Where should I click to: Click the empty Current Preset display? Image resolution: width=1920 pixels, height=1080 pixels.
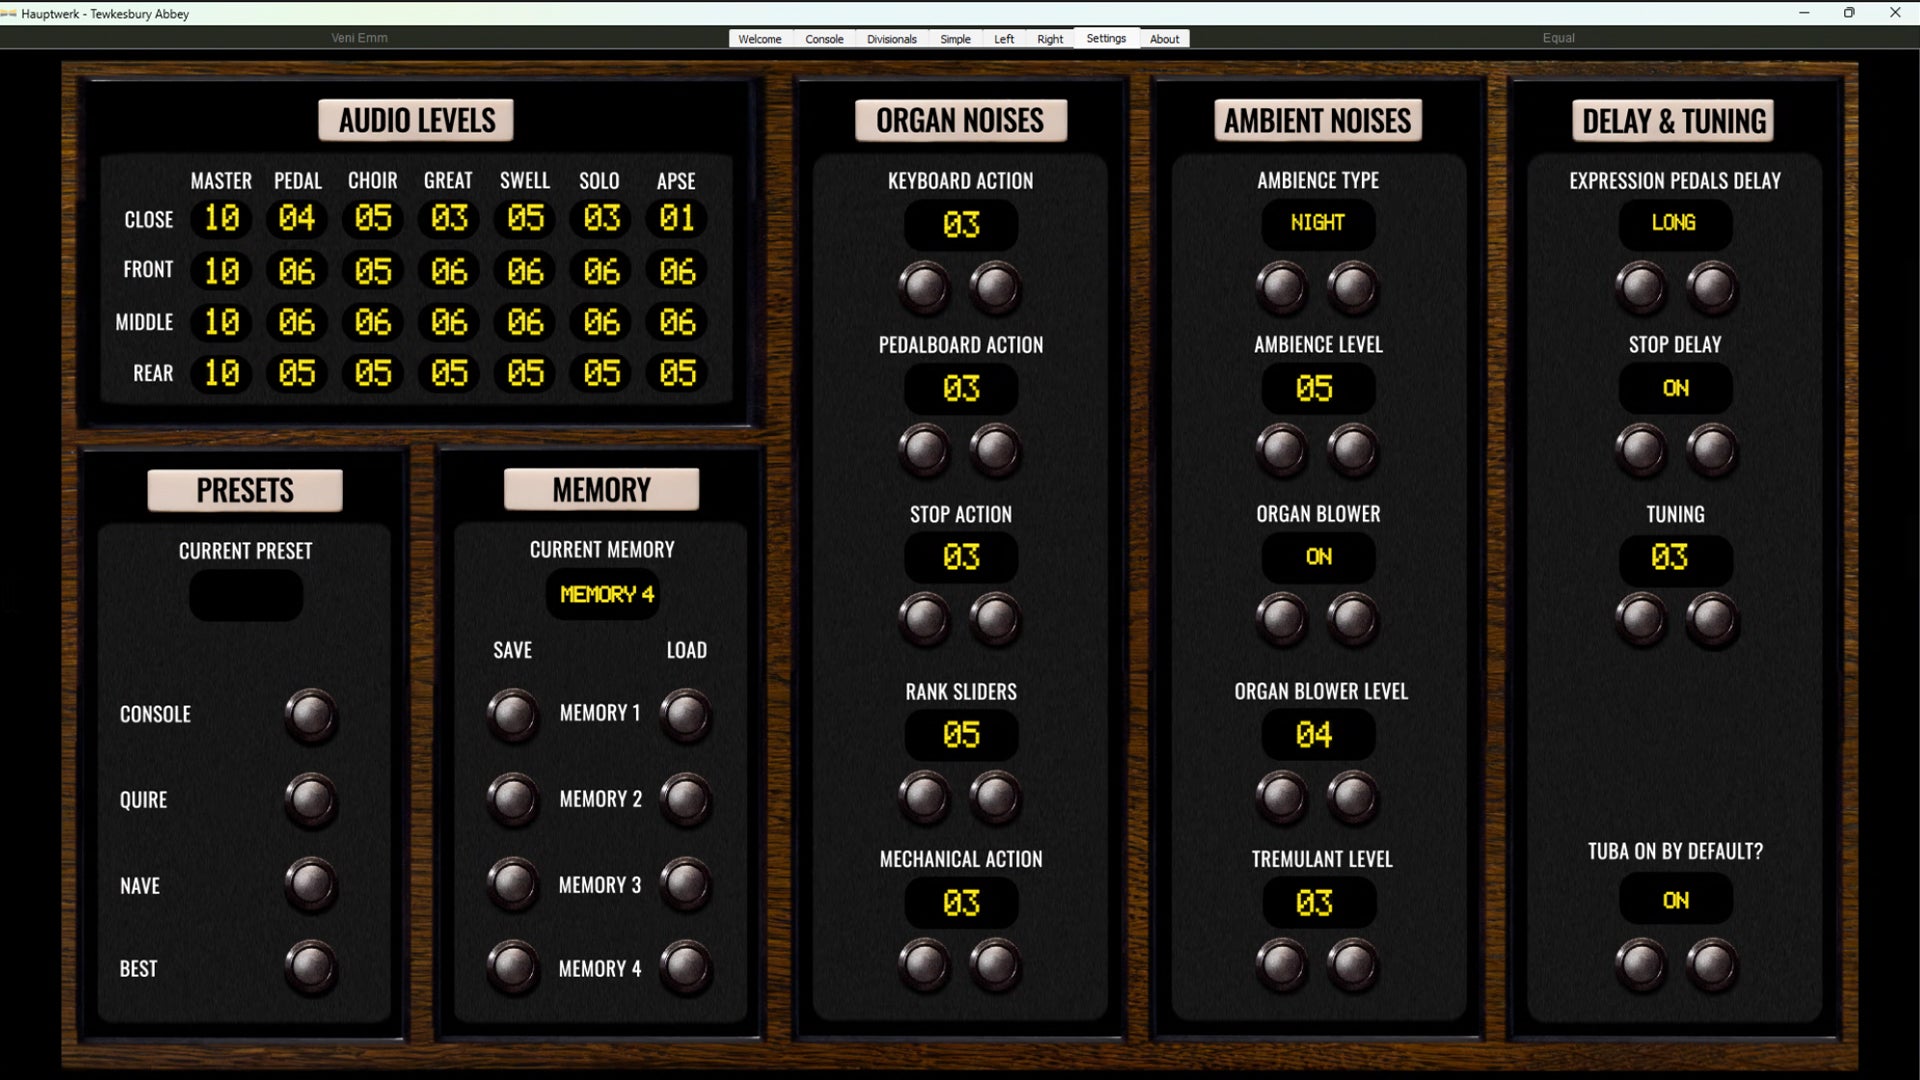(246, 596)
